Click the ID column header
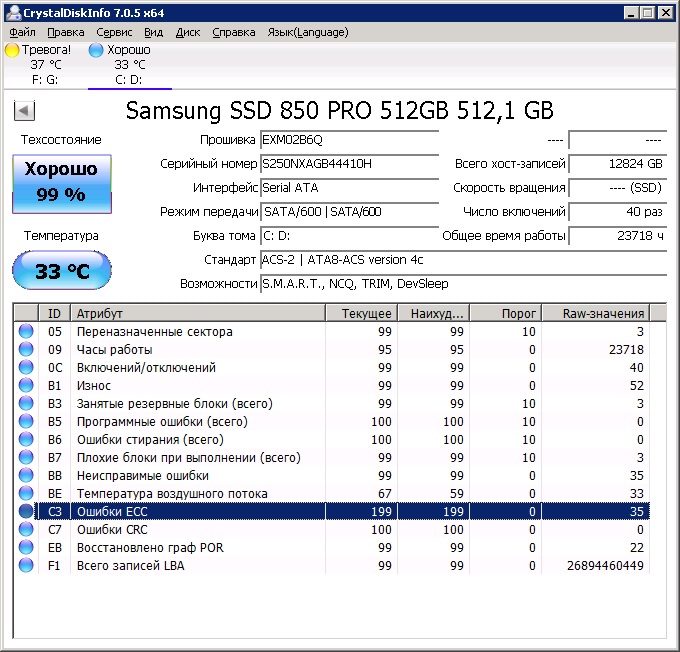680x652 pixels. (x=55, y=313)
